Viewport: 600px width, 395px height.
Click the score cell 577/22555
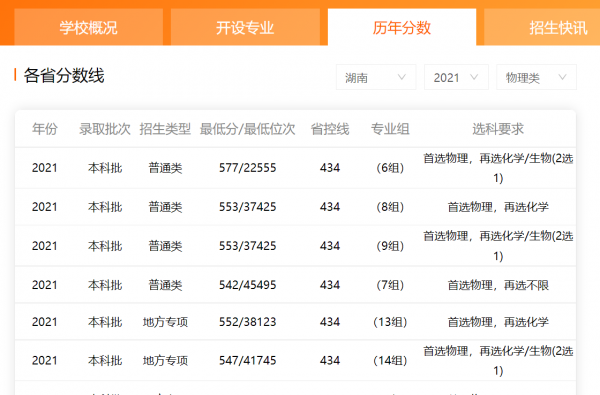(x=248, y=168)
